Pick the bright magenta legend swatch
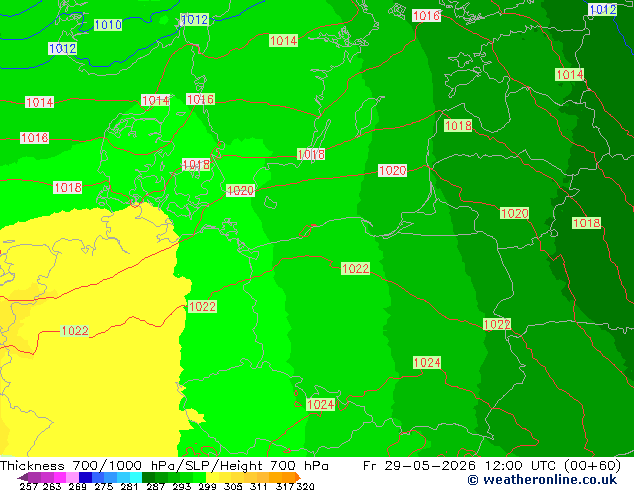This screenshot has width=634, height=490. [60, 477]
